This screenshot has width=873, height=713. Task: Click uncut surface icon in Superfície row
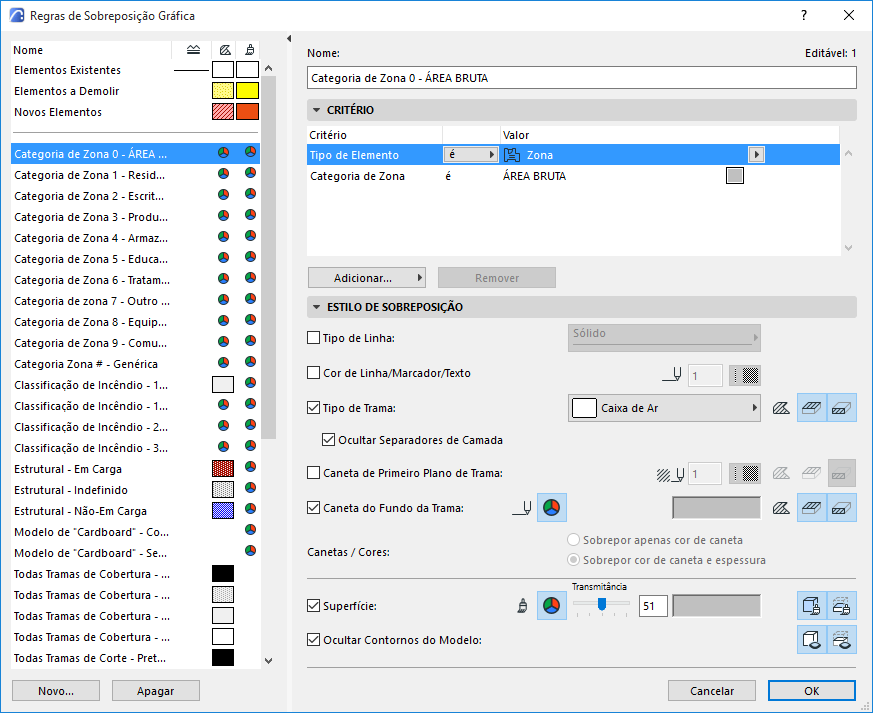pos(812,606)
